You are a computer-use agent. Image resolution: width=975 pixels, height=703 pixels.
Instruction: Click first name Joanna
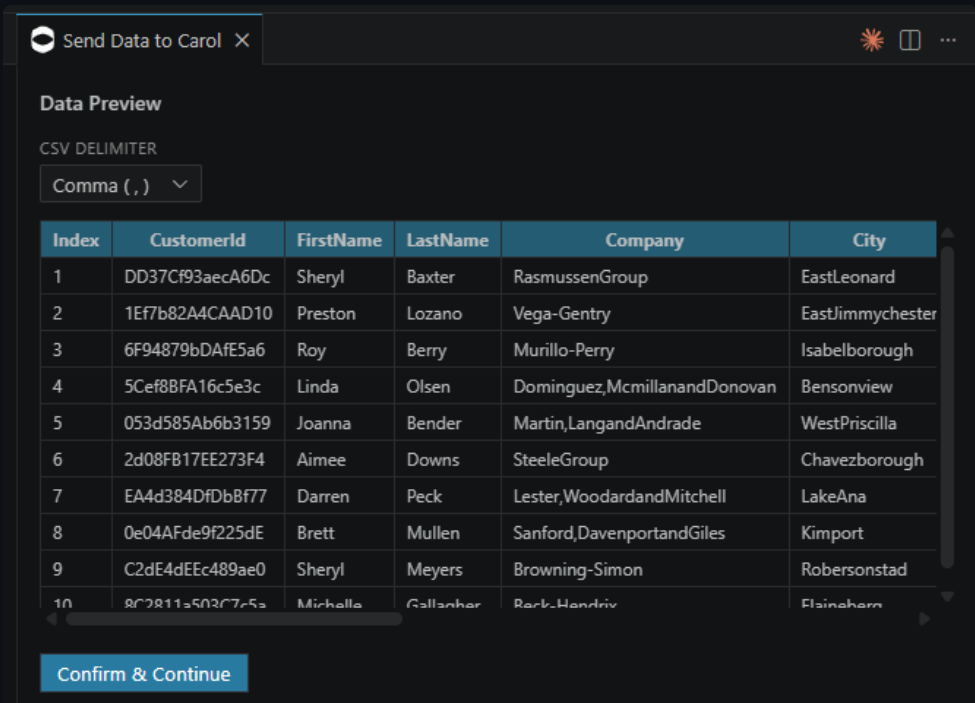click(x=324, y=423)
